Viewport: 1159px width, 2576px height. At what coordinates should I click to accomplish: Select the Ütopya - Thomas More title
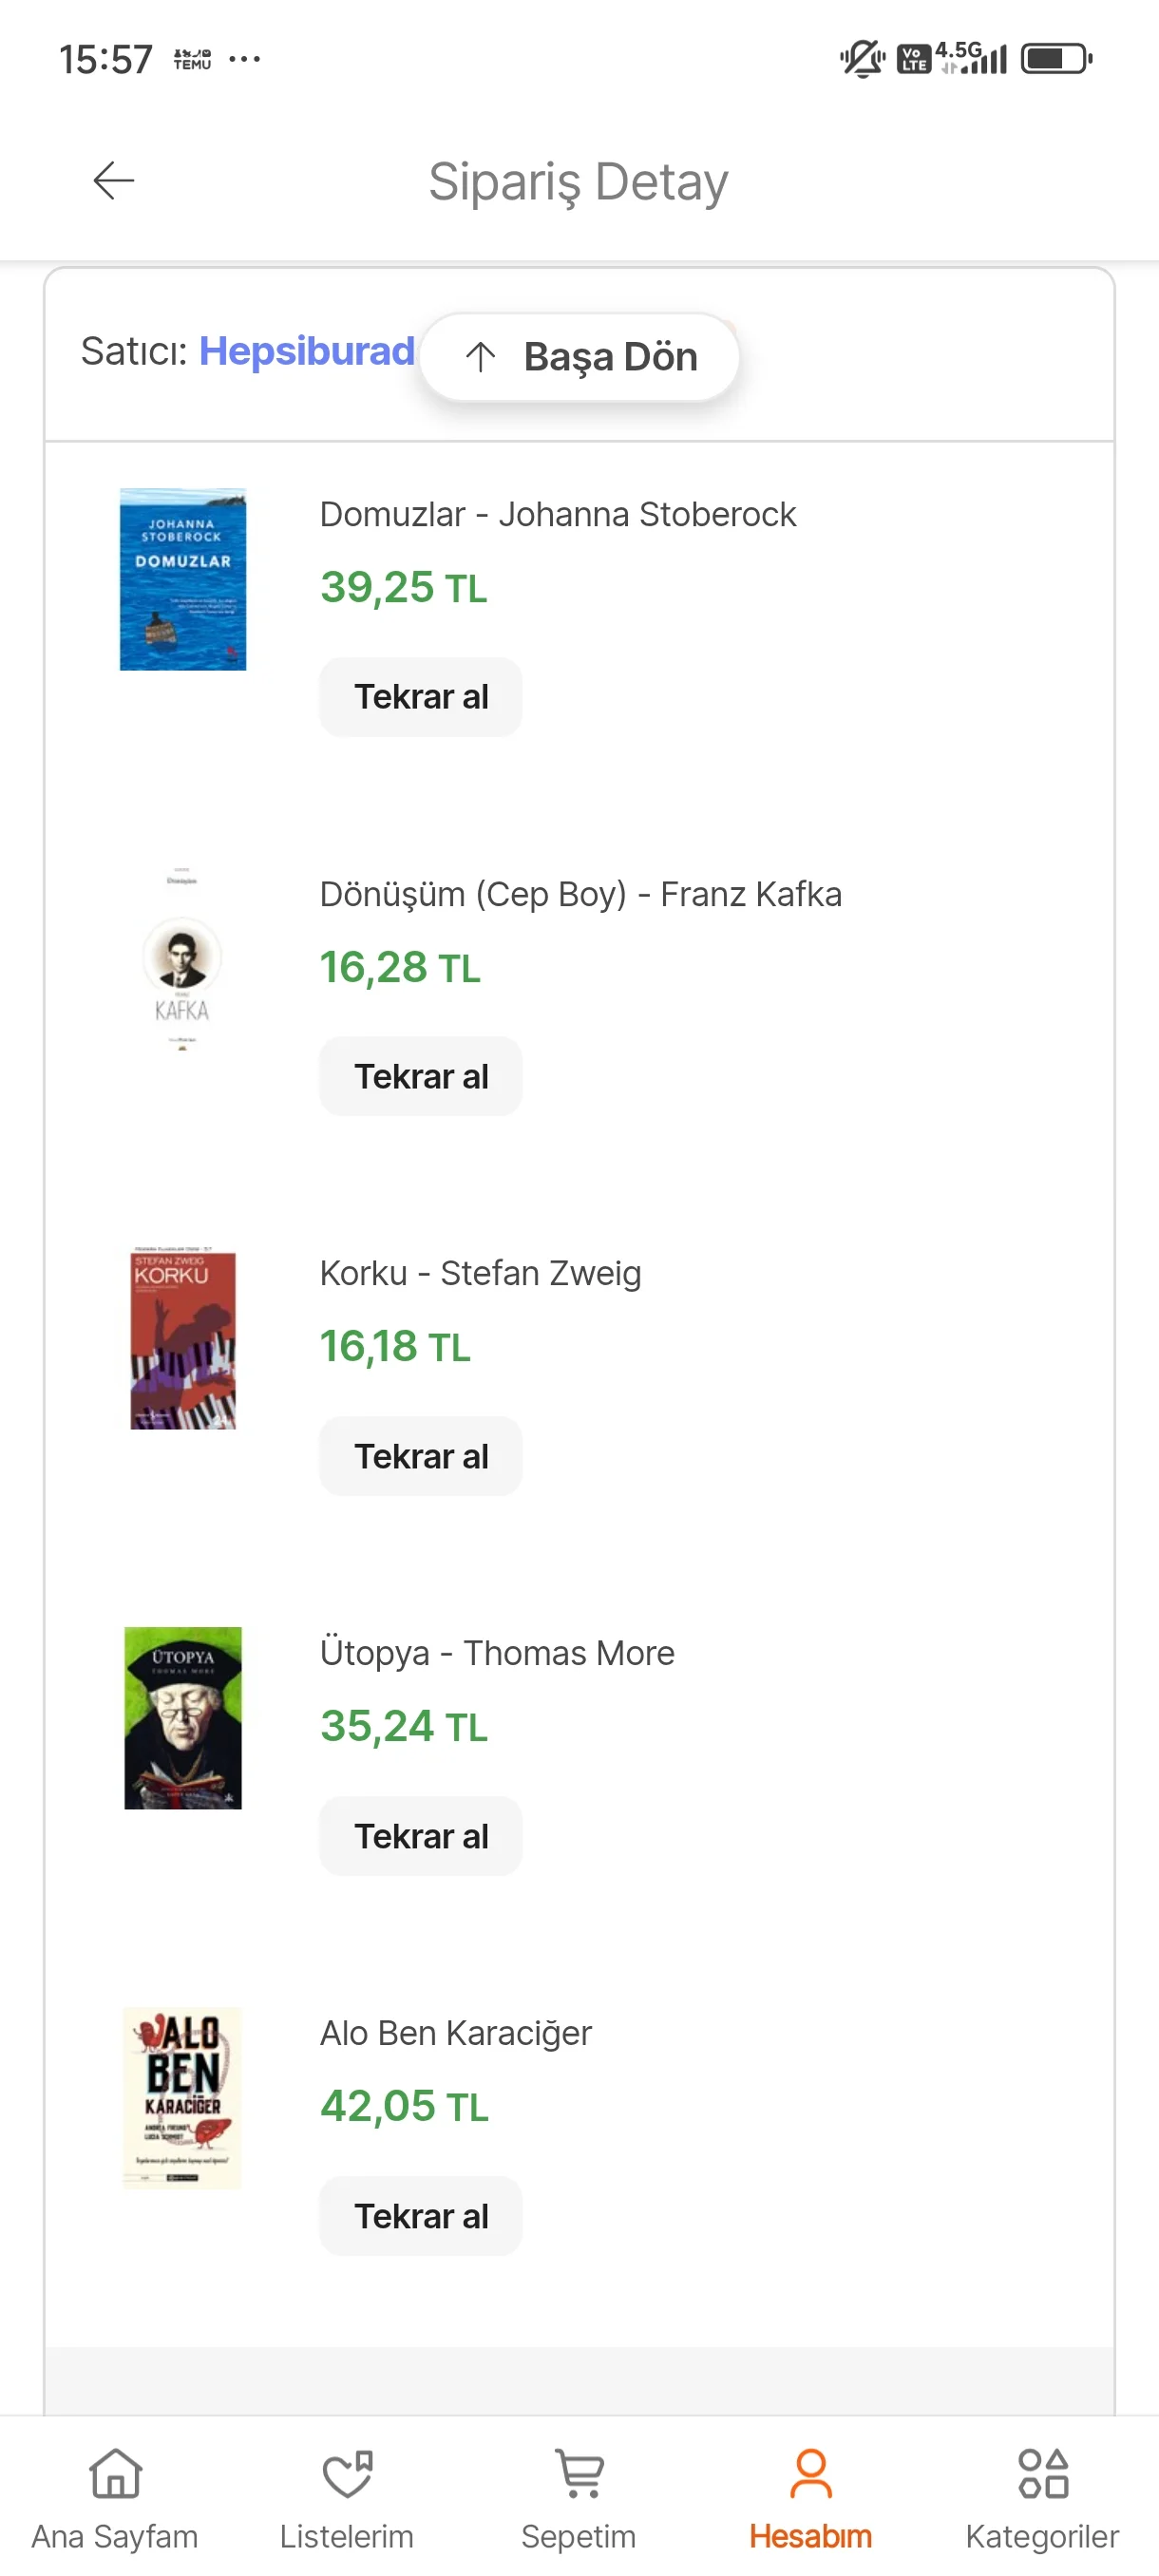coord(497,1653)
